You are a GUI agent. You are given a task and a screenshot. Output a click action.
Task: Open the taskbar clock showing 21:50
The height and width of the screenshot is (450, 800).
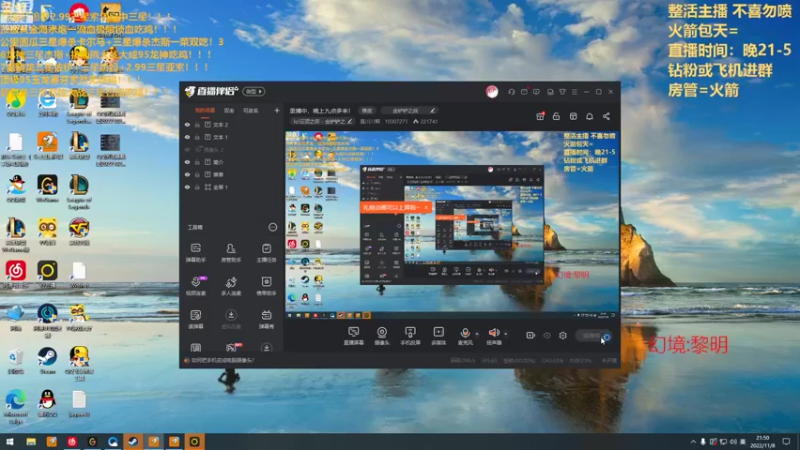point(762,442)
